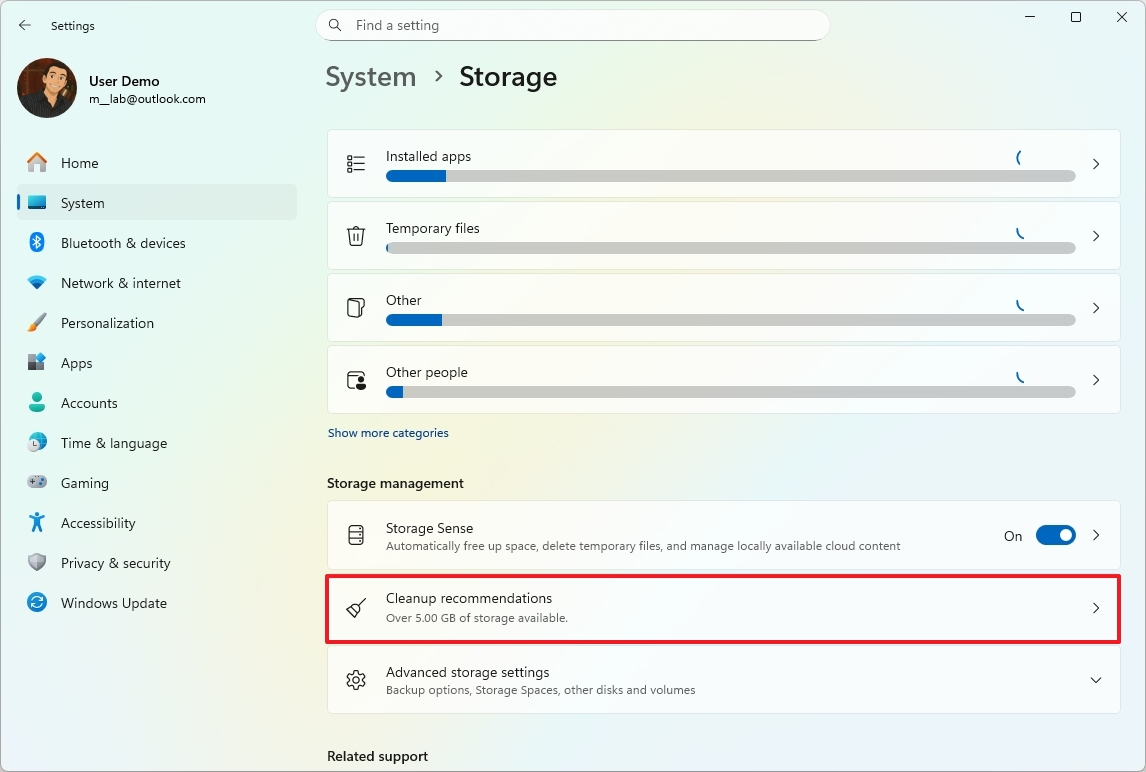The width and height of the screenshot is (1146, 772).
Task: Click the Advanced storage settings gear icon
Action: (356, 680)
